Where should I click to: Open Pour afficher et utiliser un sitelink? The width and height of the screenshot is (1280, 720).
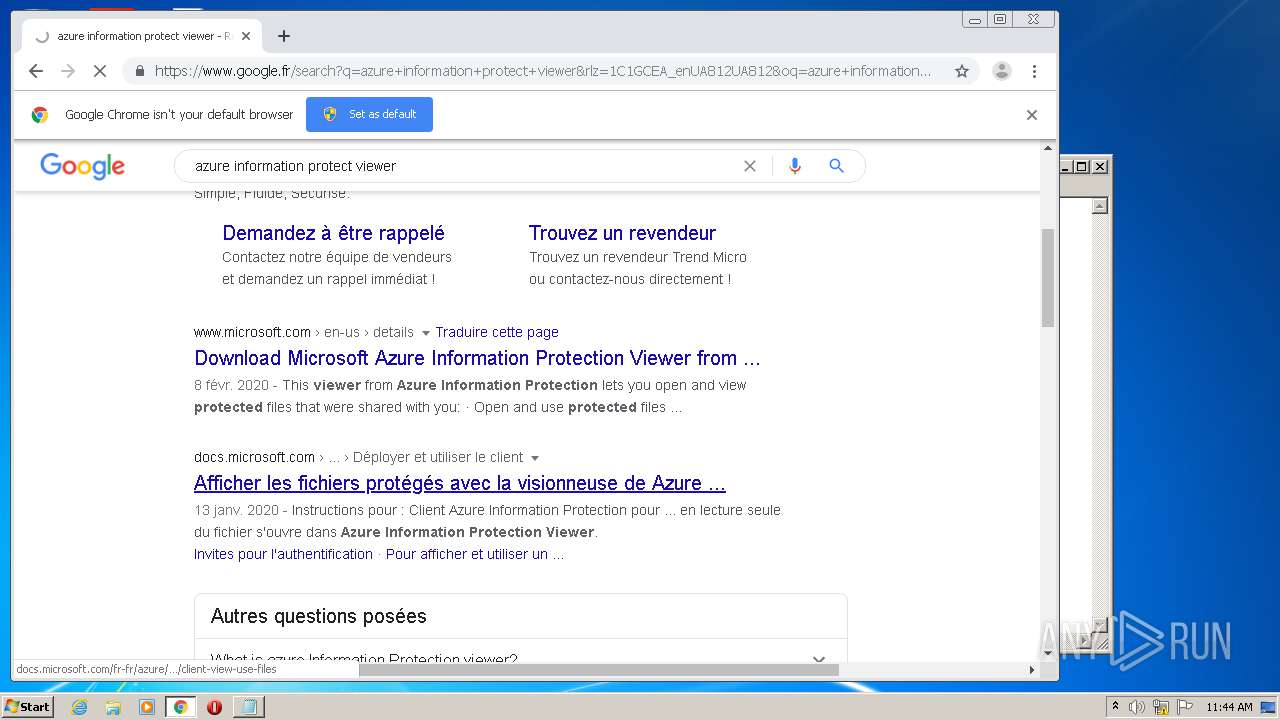coord(475,554)
